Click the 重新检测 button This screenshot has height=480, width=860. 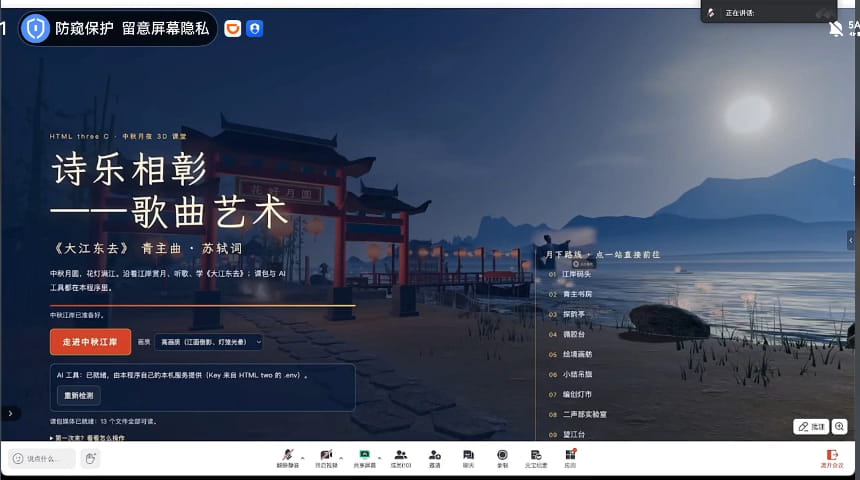(78, 396)
